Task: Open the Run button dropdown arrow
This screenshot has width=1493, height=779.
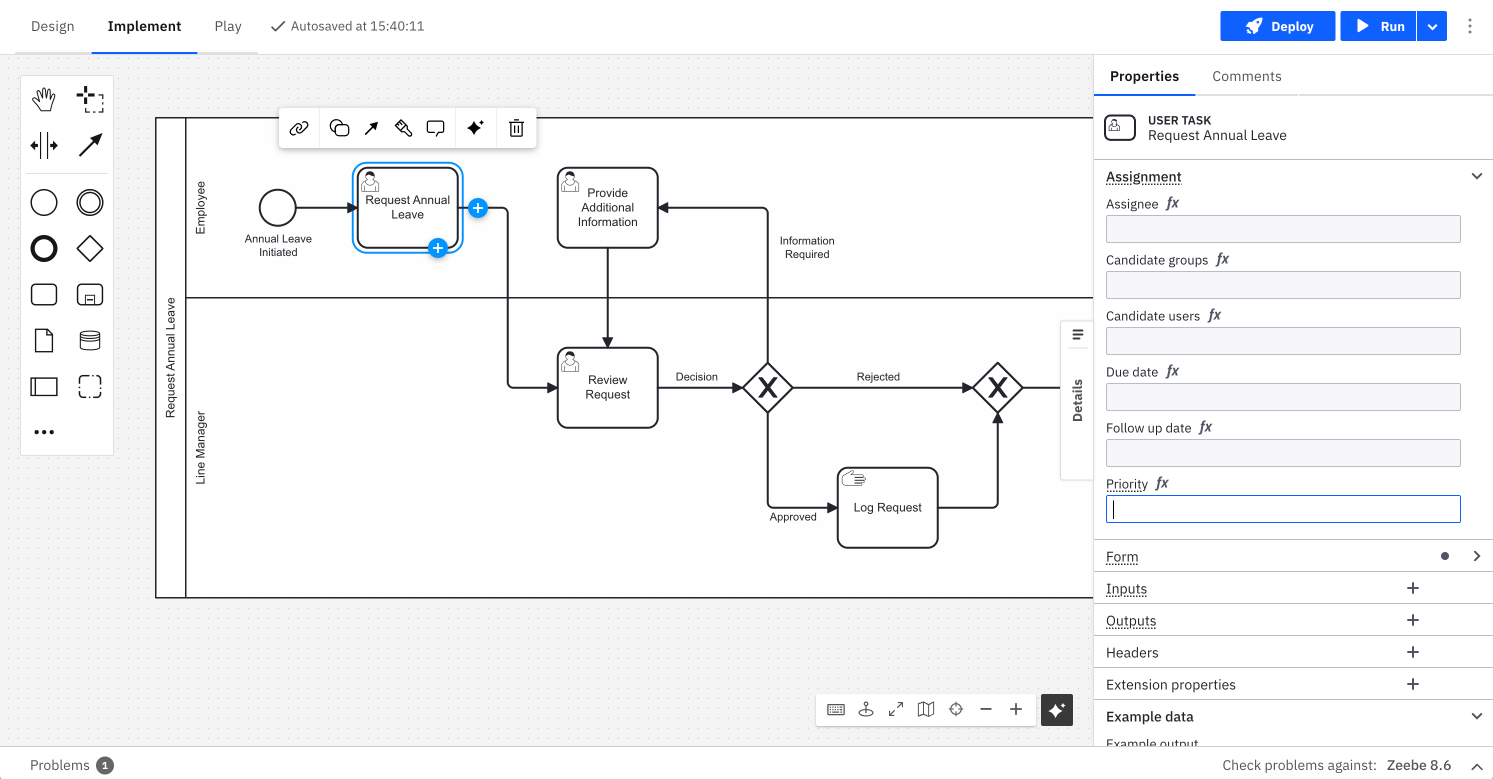Action: 1432,26
